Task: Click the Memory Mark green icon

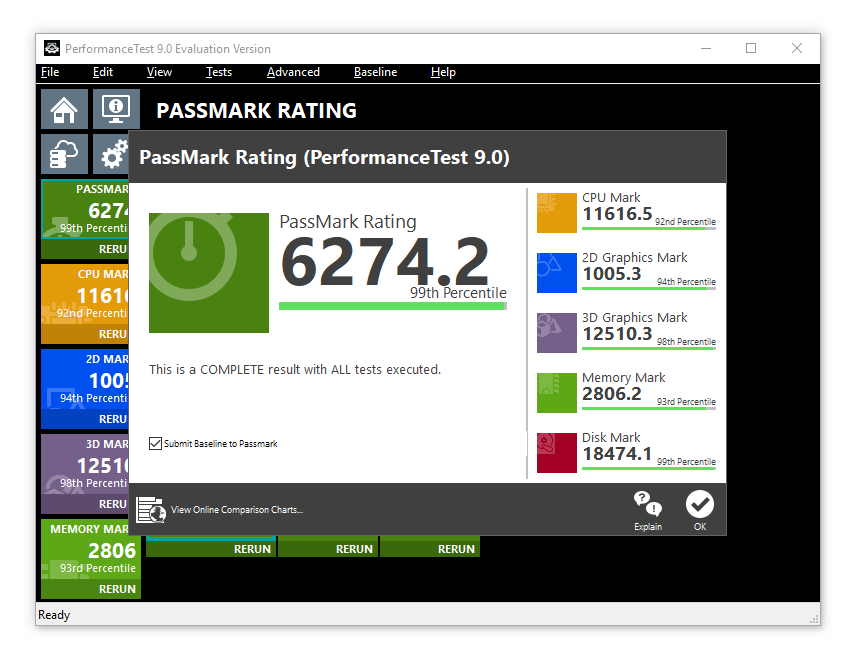Action: pyautogui.click(x=557, y=393)
